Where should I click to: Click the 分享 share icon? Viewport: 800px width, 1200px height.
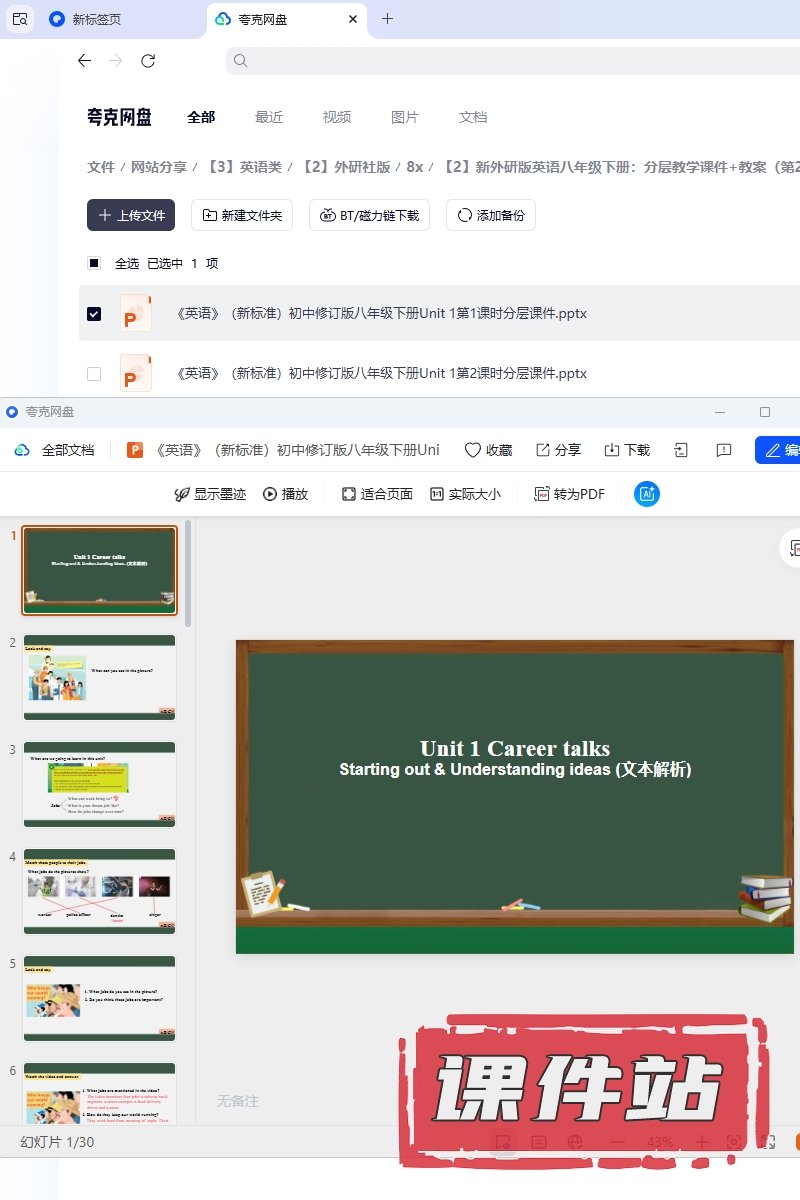(x=543, y=450)
